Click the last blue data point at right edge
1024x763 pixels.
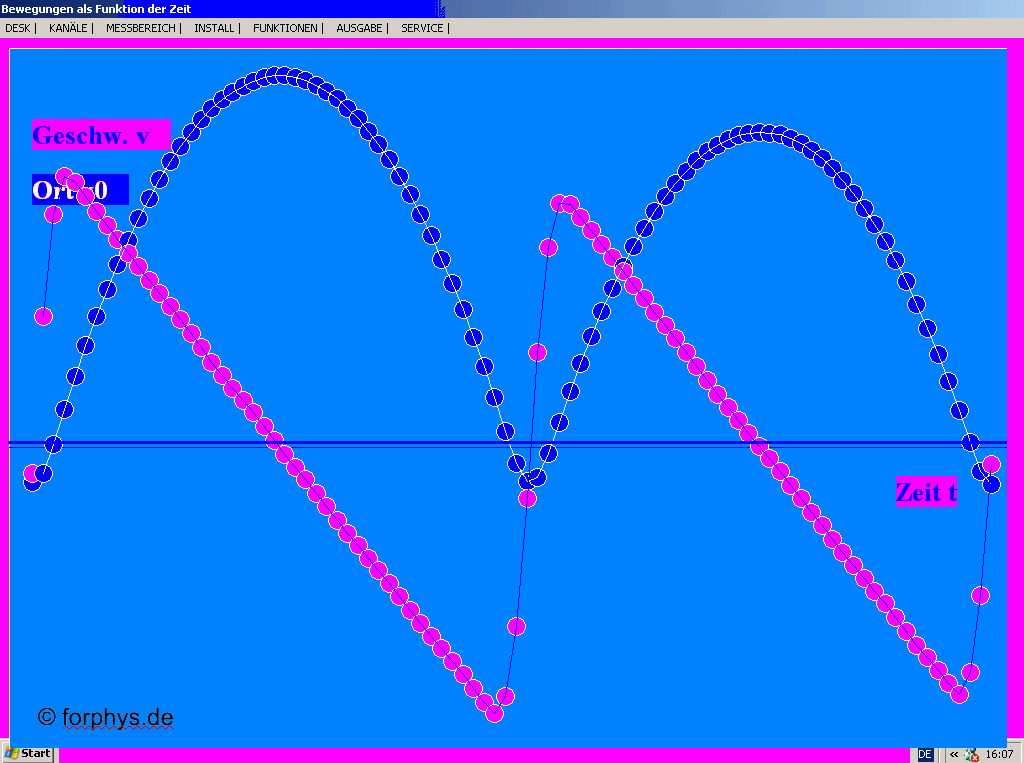(991, 484)
